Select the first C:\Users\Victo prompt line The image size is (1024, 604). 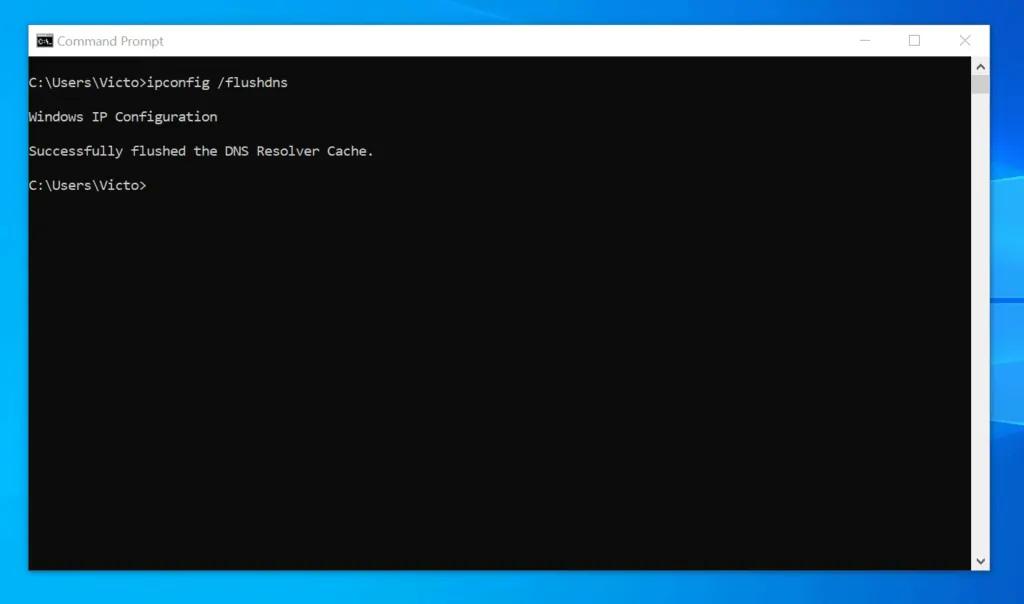tap(88, 82)
